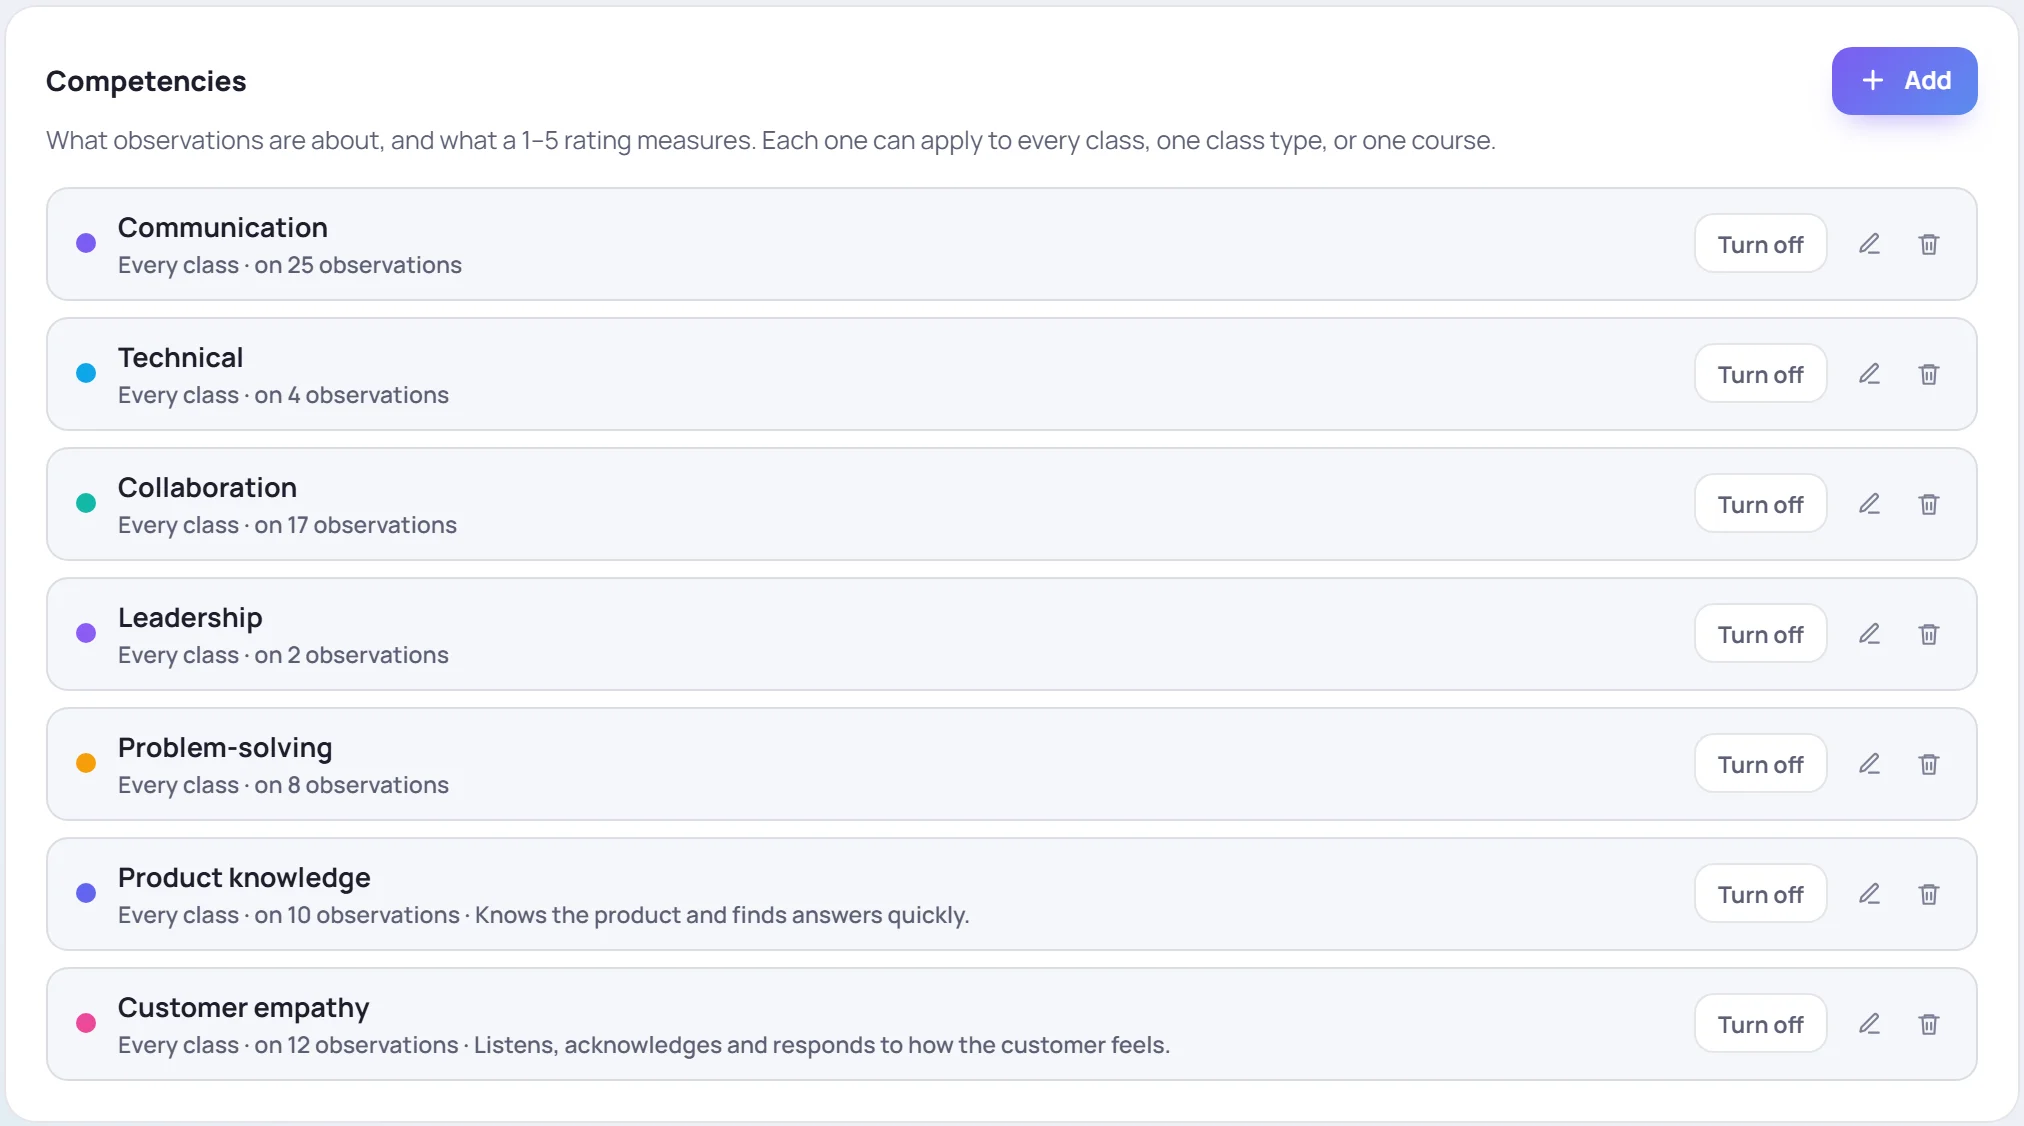Edit the Communication competency
The height and width of the screenshot is (1126, 2024).
[x=1869, y=244]
